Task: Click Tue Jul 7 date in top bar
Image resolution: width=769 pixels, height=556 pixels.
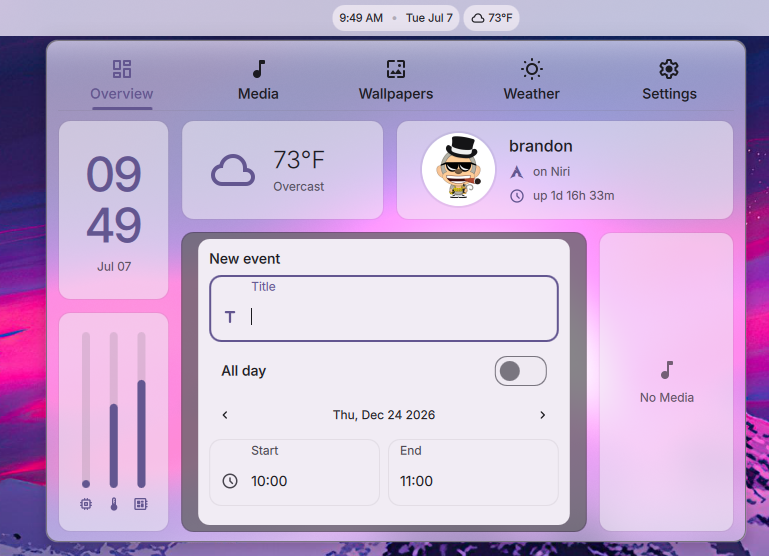Action: [x=429, y=18]
